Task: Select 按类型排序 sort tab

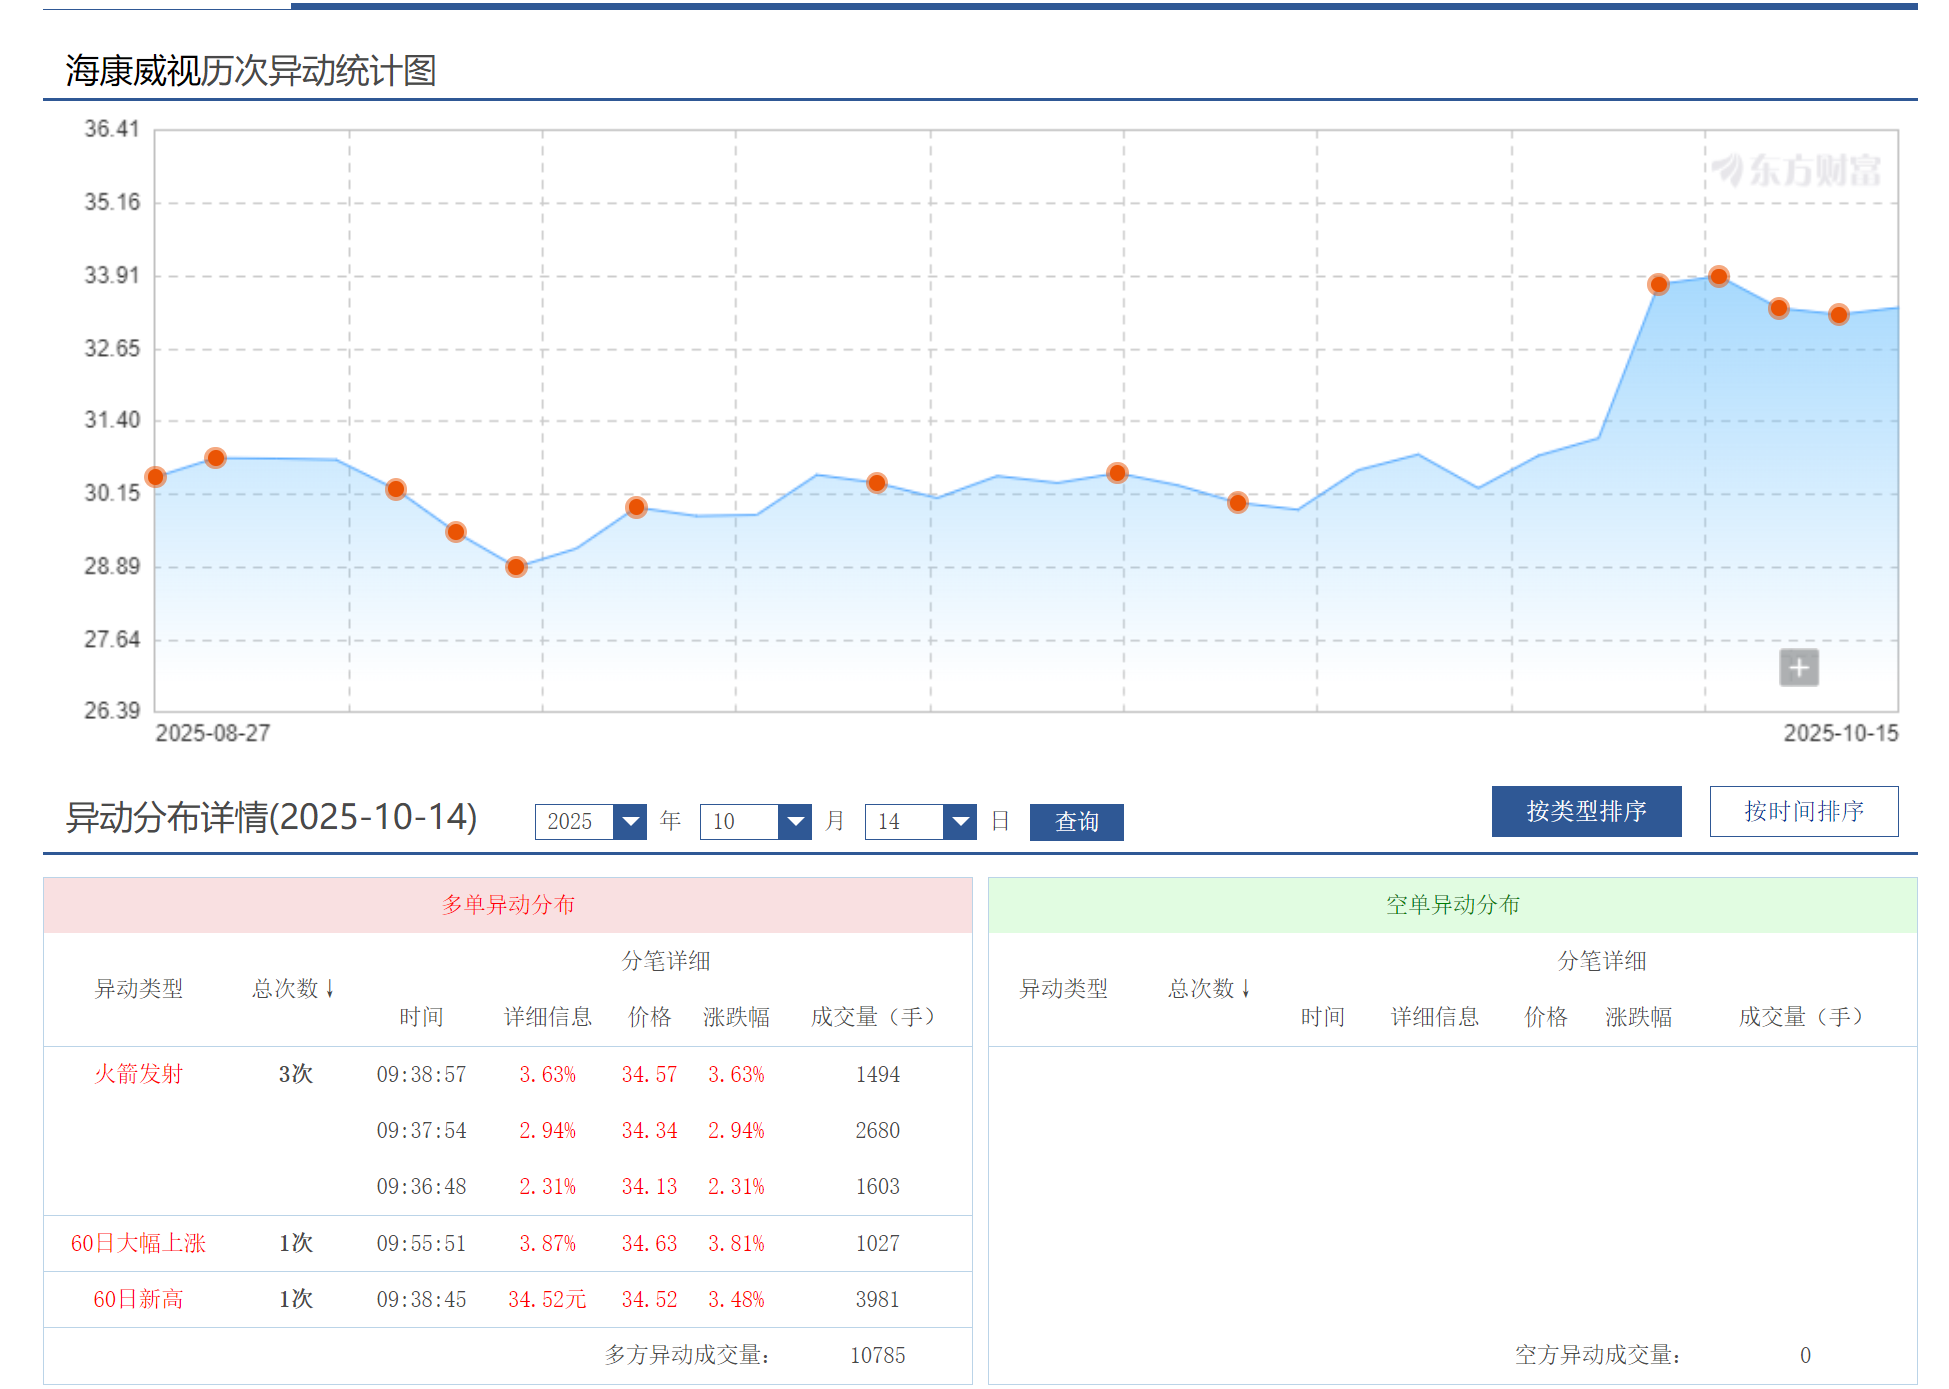Action: click(x=1586, y=811)
